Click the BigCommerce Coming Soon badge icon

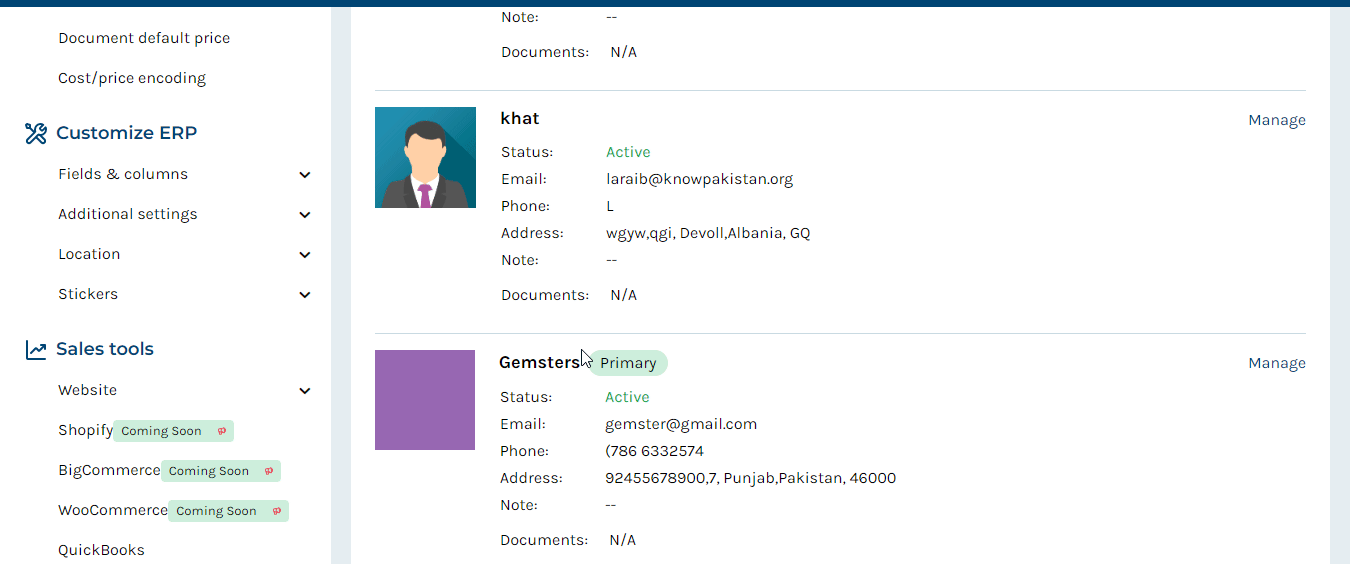[x=269, y=471]
